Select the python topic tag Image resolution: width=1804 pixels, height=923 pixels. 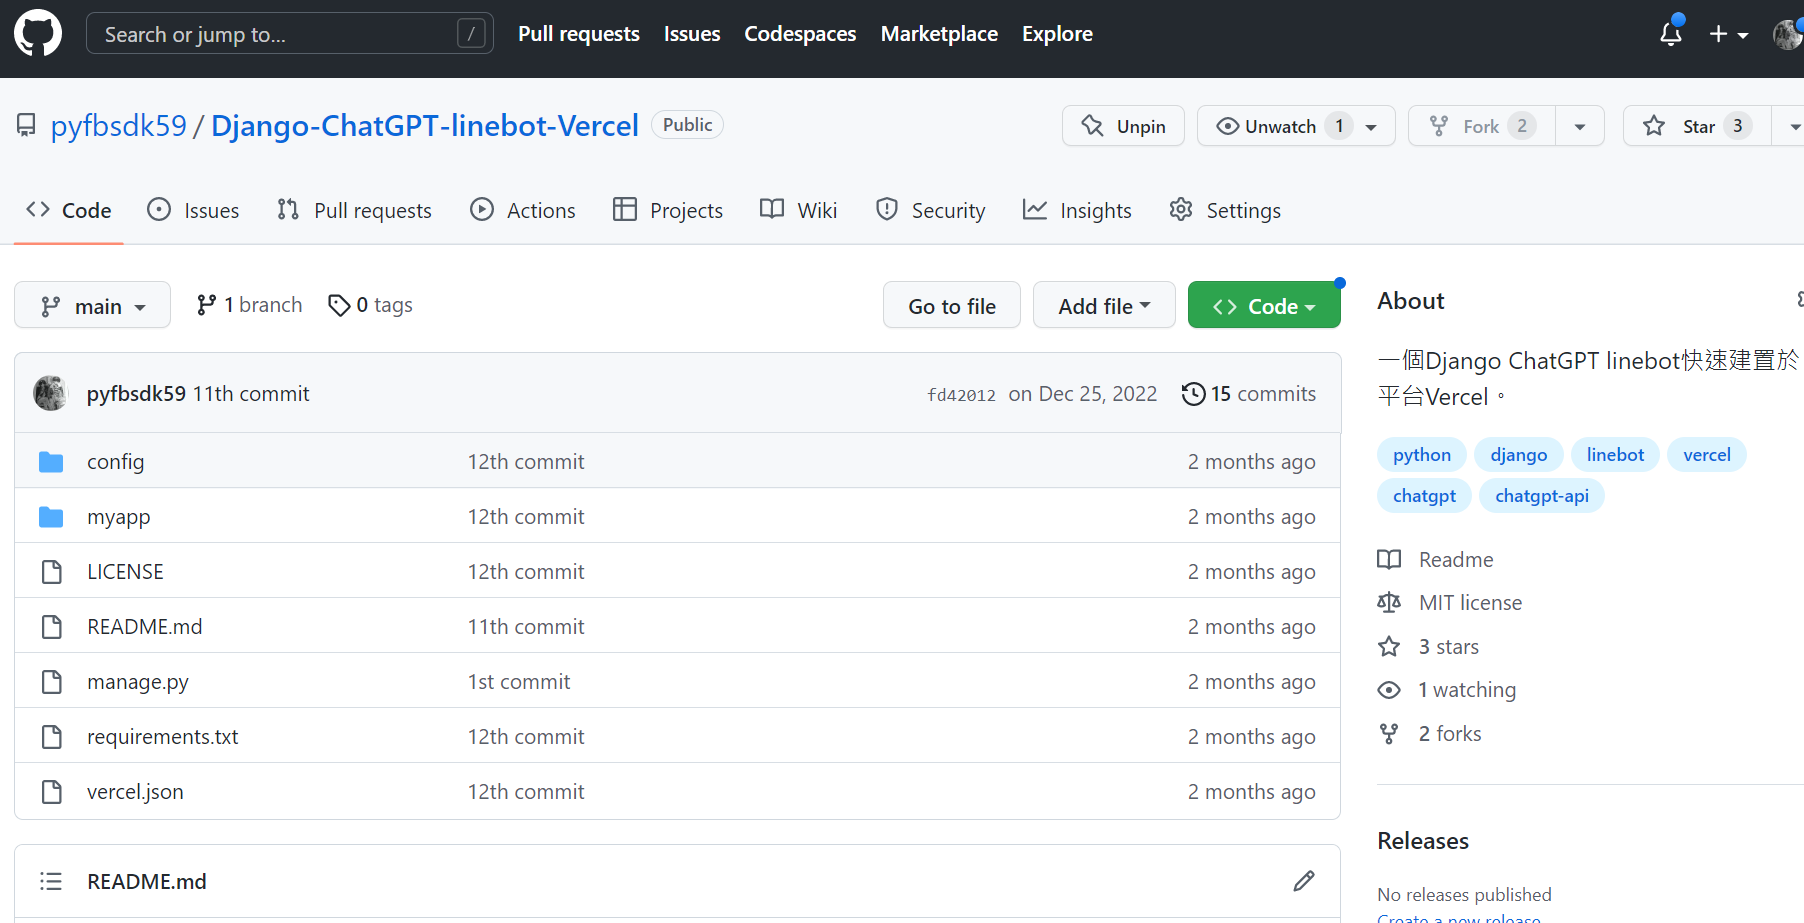[x=1422, y=455]
